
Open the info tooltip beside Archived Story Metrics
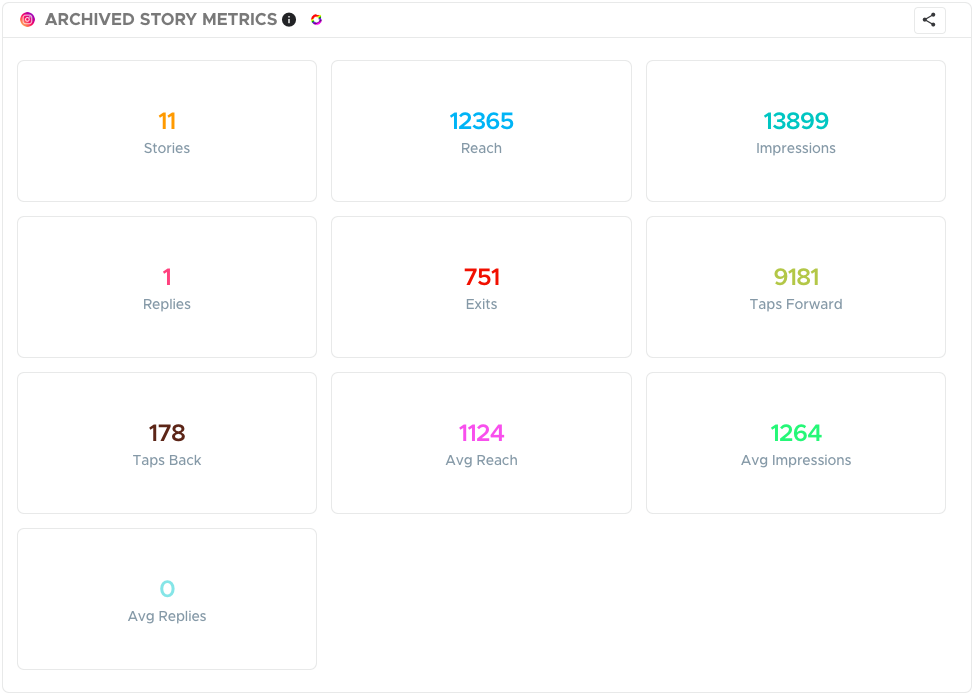289,19
